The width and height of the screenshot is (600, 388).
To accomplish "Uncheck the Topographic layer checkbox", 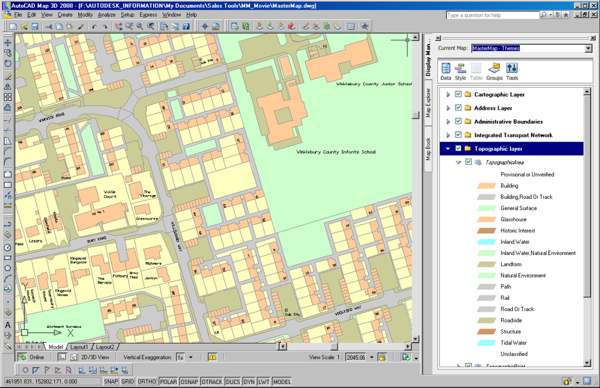I will (458, 148).
